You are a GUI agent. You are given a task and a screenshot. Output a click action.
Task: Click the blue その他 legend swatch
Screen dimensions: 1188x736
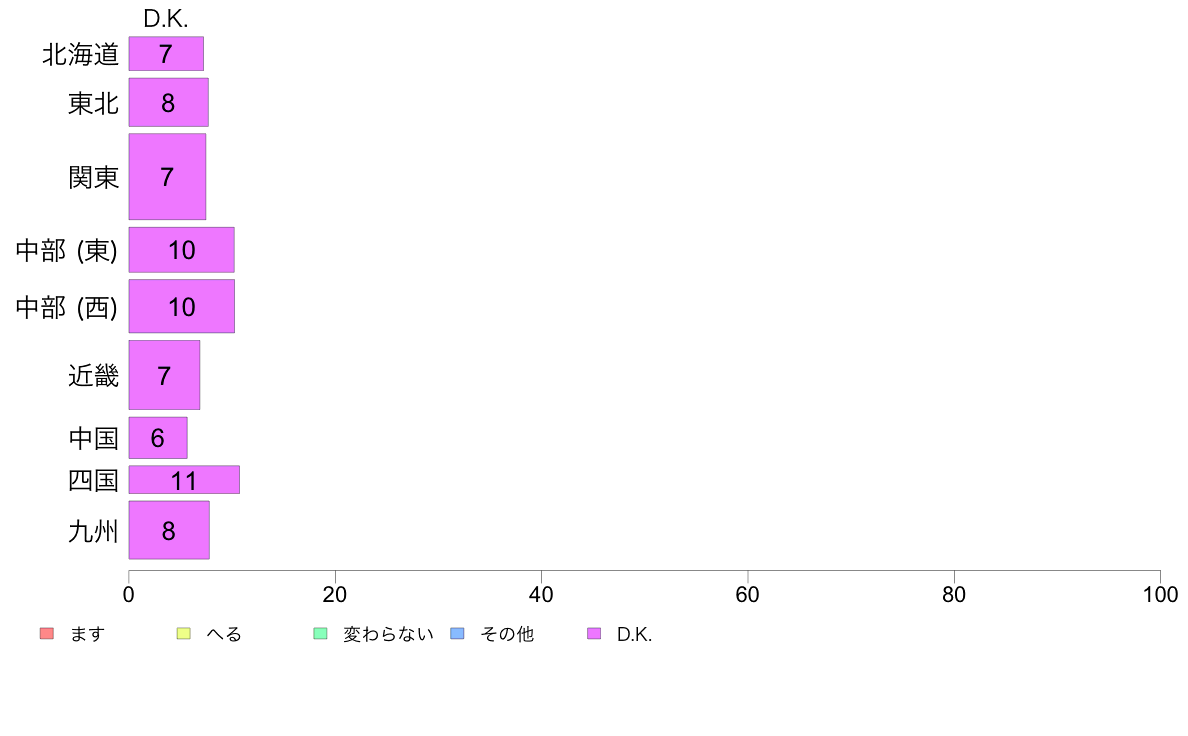tap(457, 633)
